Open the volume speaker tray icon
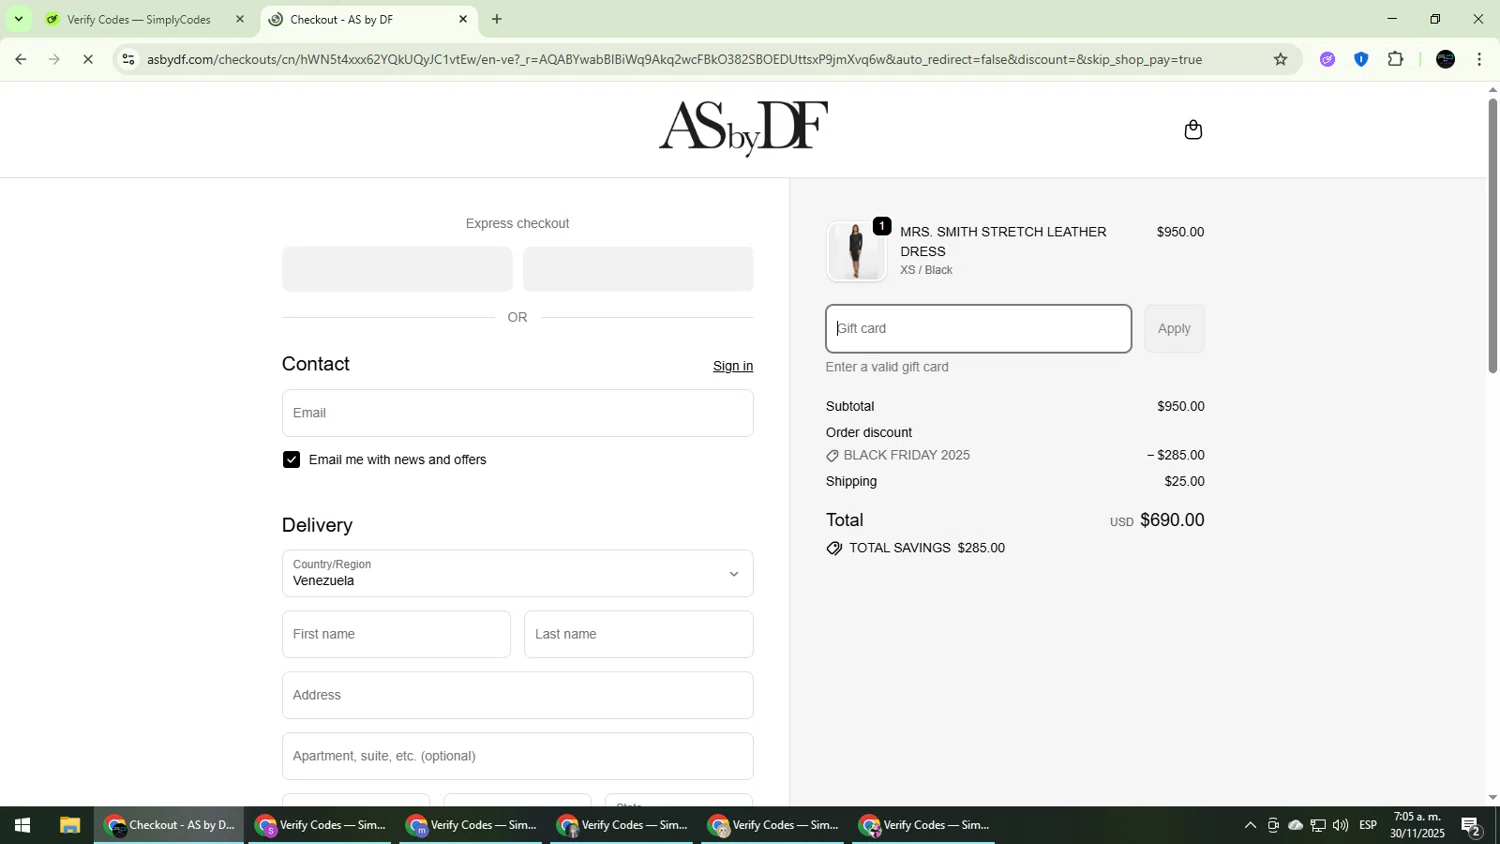1500x844 pixels. click(x=1340, y=826)
